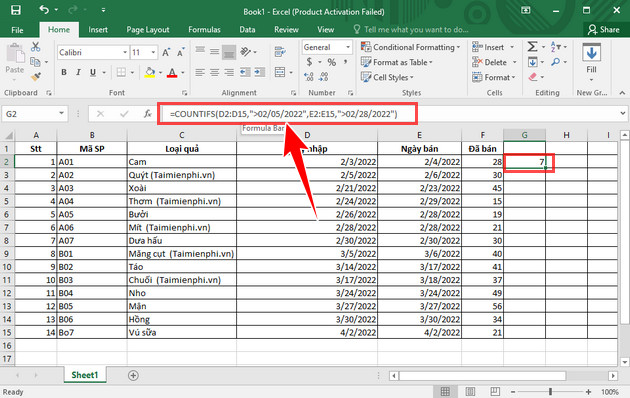630x398 pixels.
Task: Select column G header
Action: tap(524, 135)
